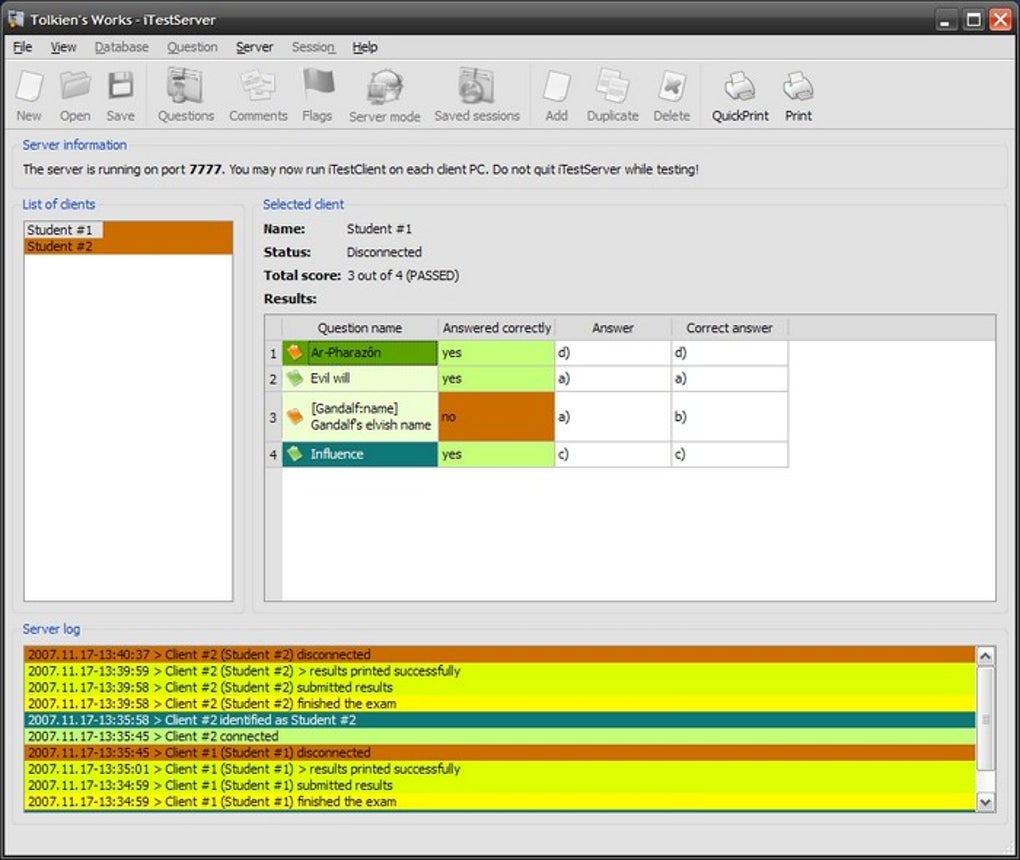This screenshot has width=1020, height=860.
Task: Open the Questions view icon
Action: point(185,86)
